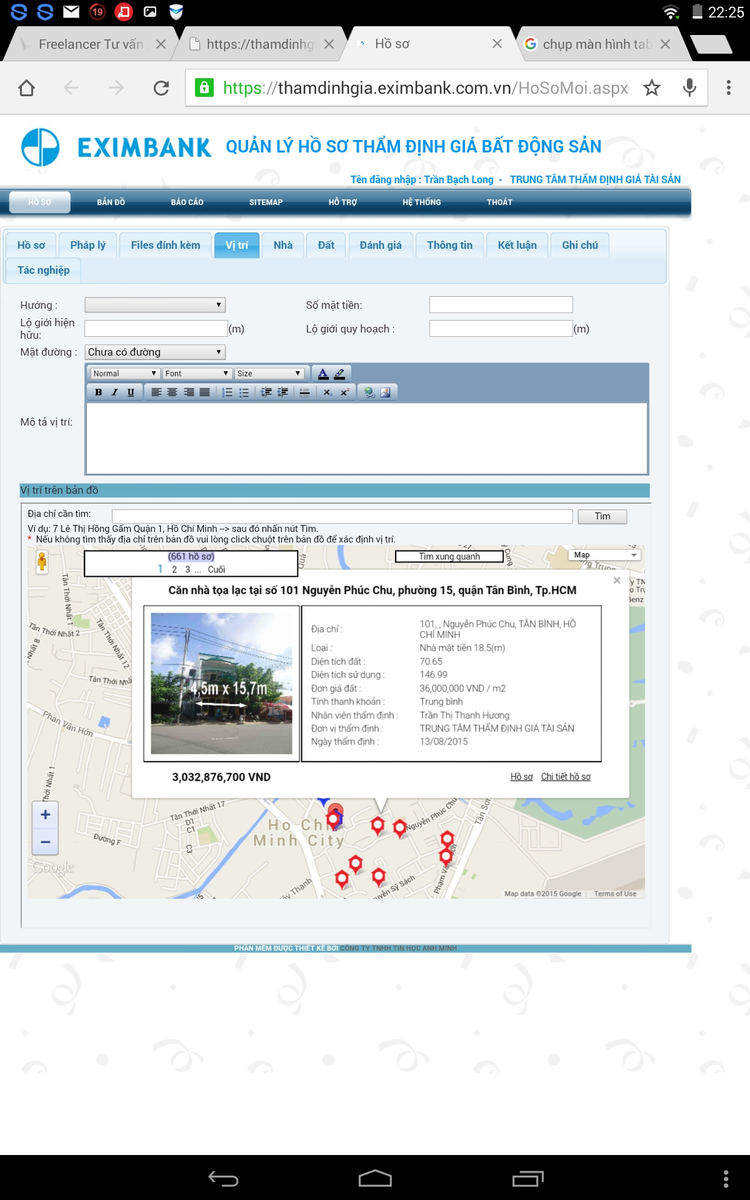Switch to Files đính kèm tab
This screenshot has height=1200, width=750.
click(165, 245)
